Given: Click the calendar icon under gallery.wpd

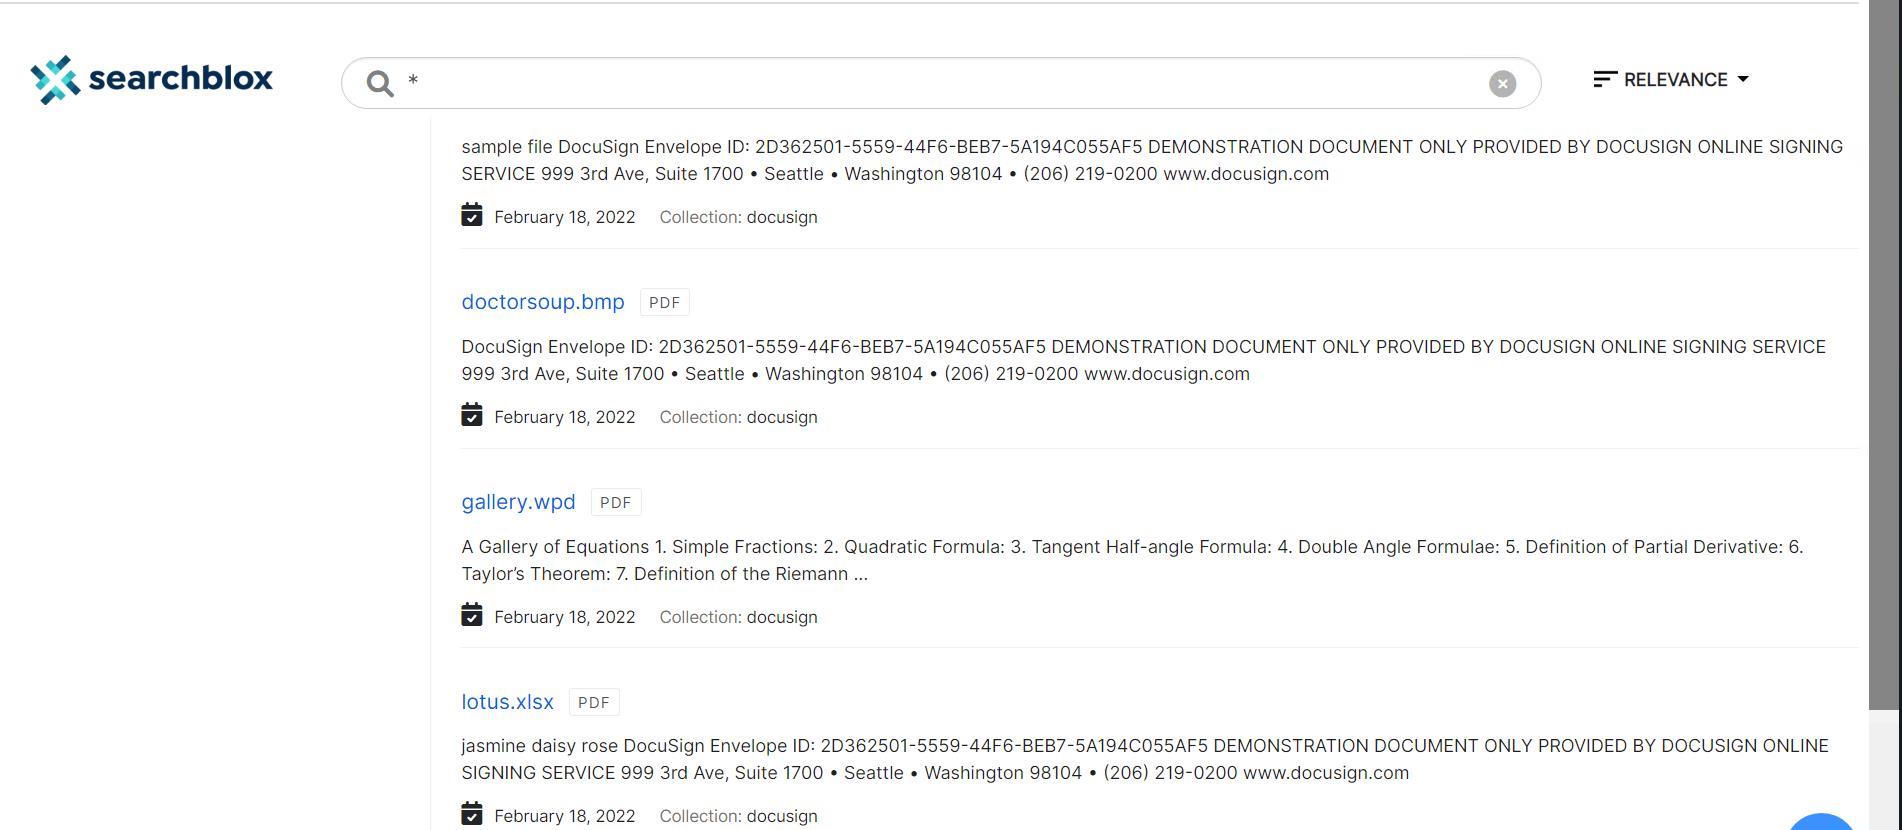Looking at the screenshot, I should coord(472,615).
